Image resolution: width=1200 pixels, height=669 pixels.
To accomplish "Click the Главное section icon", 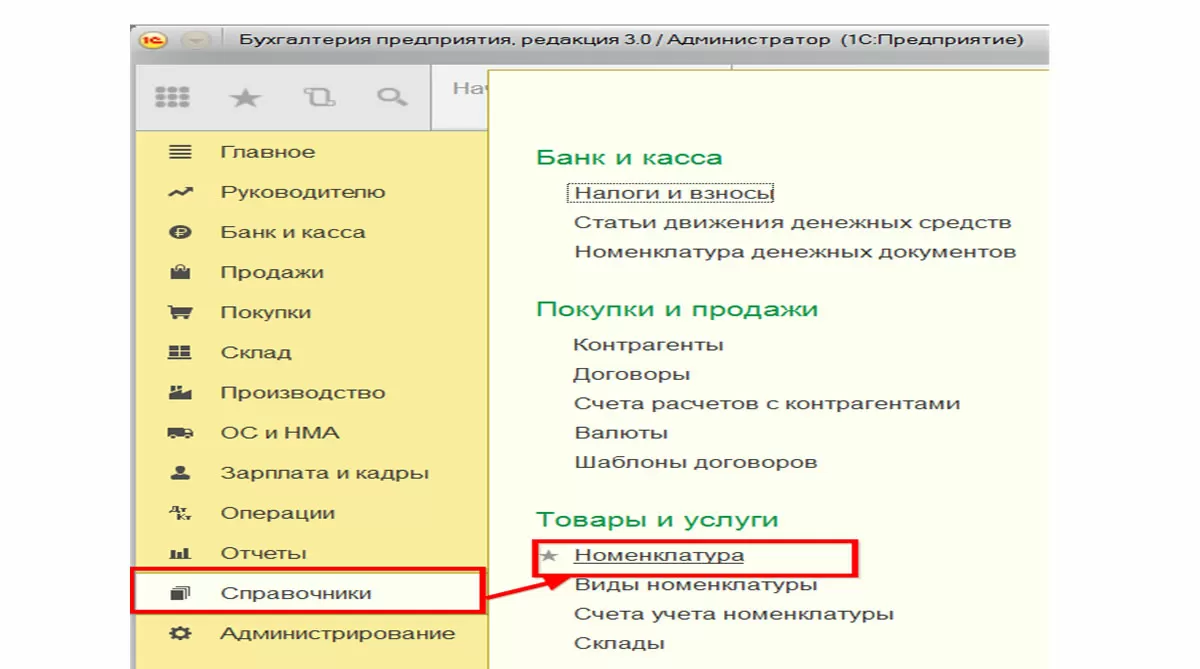I will point(180,152).
